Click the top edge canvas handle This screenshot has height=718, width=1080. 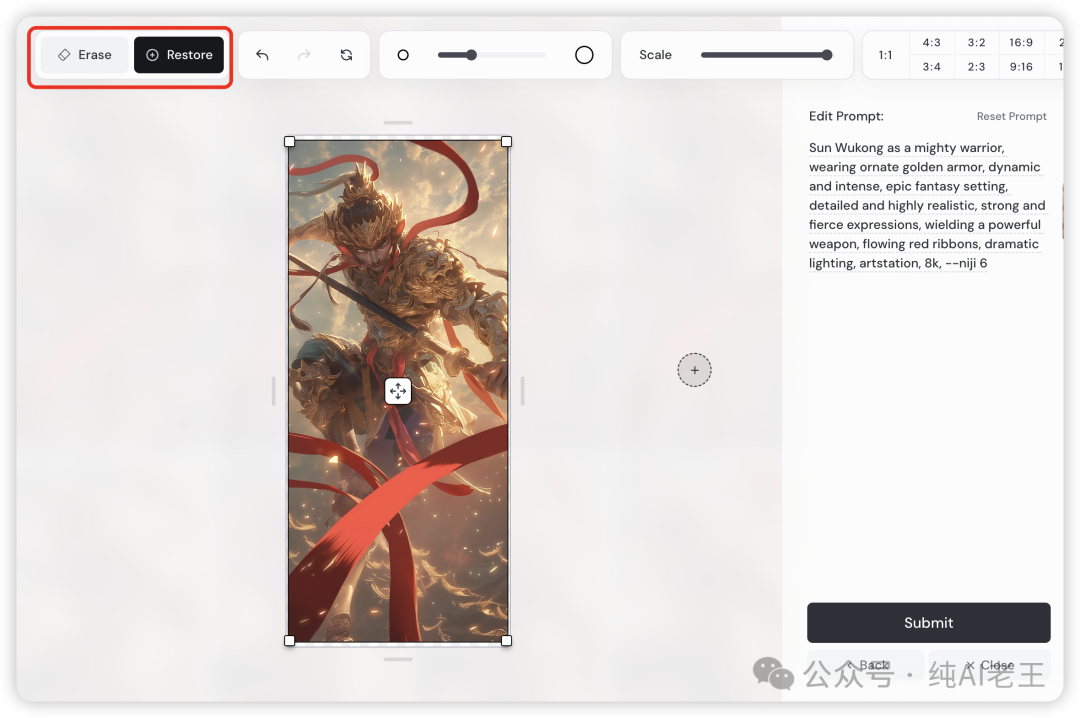tap(398, 123)
